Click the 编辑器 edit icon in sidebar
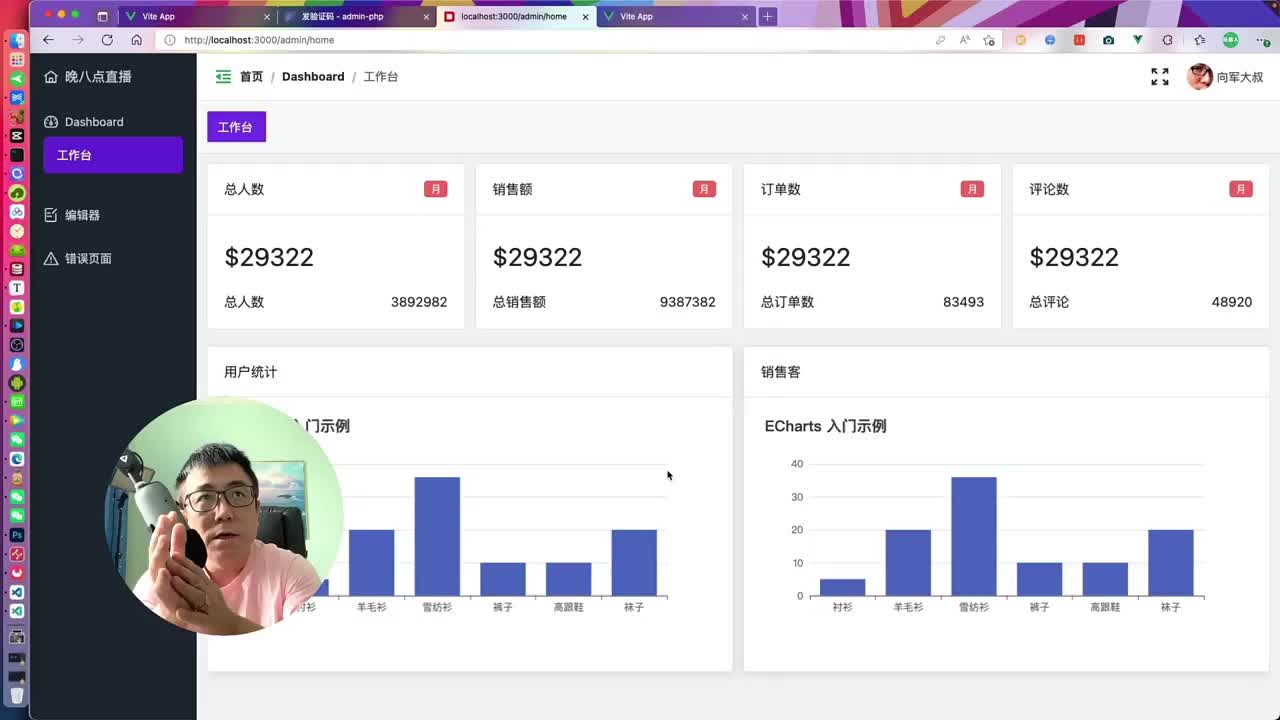 coord(51,215)
